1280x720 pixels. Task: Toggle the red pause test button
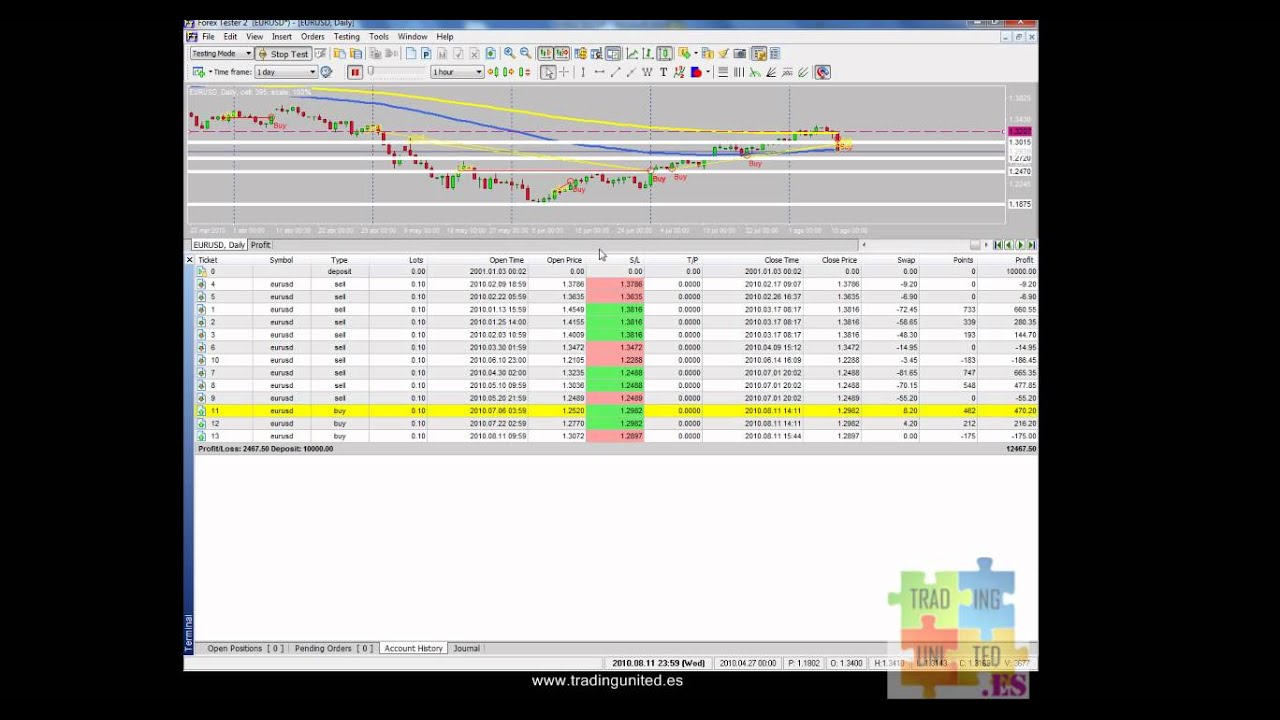pos(355,72)
